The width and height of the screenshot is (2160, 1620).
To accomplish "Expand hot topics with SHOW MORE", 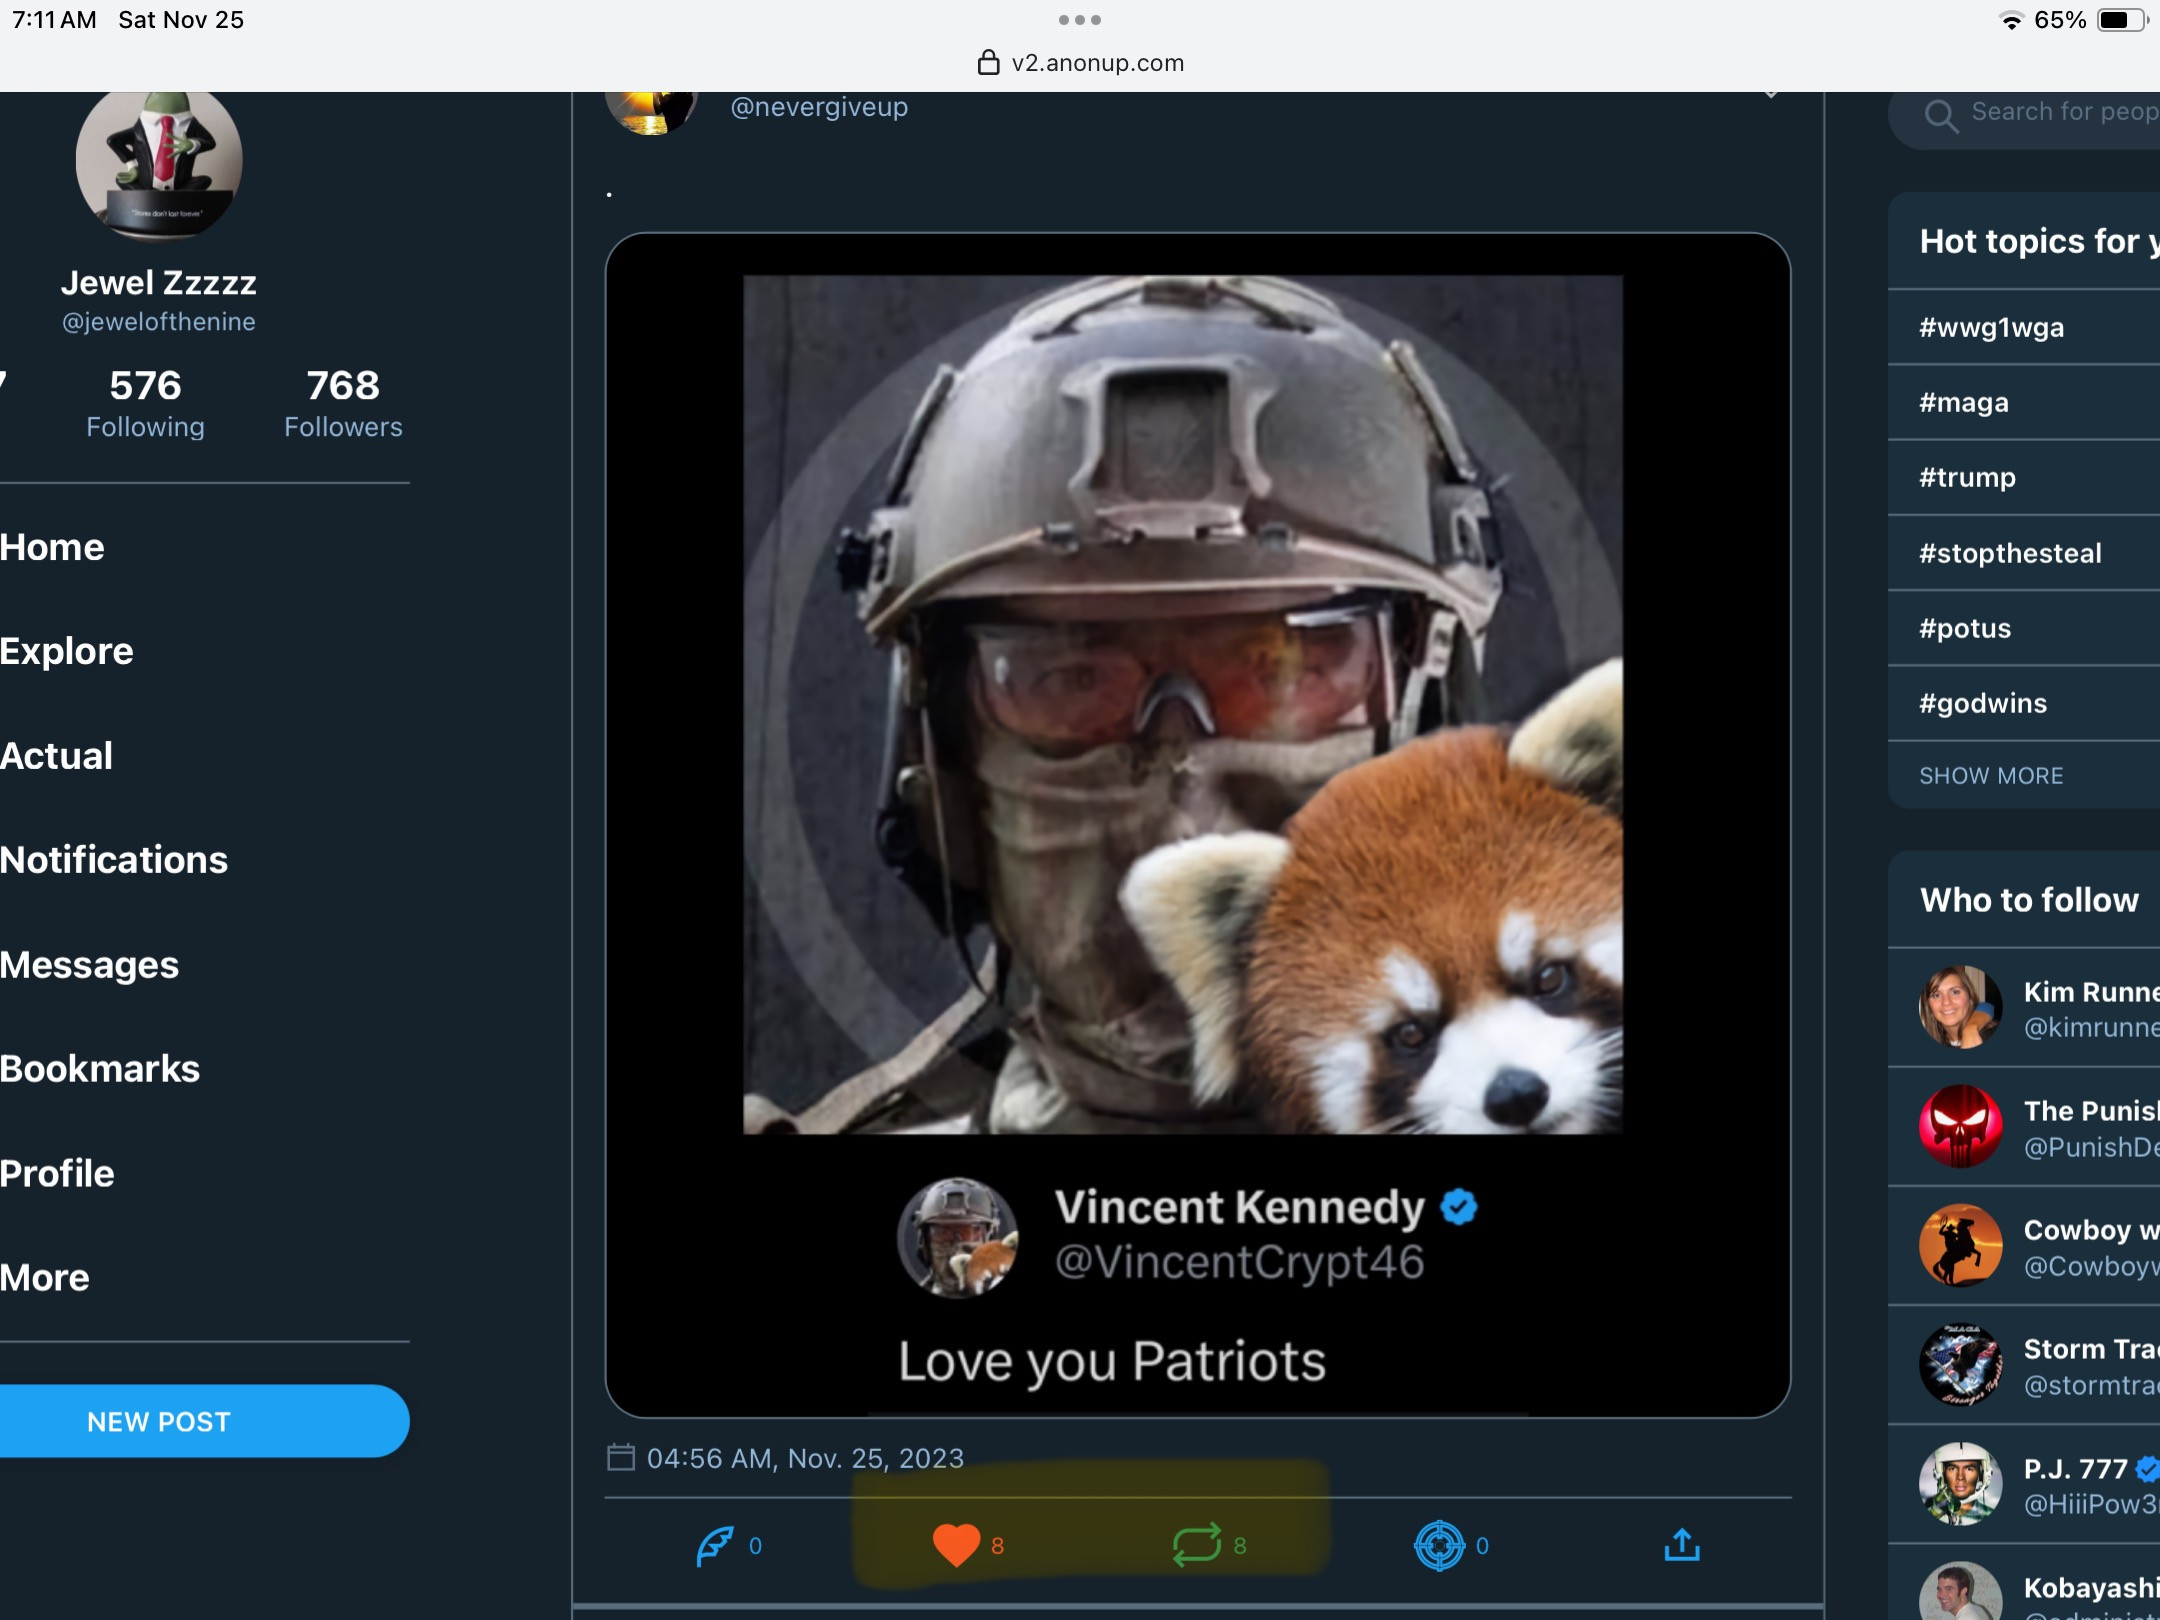I will [1991, 776].
